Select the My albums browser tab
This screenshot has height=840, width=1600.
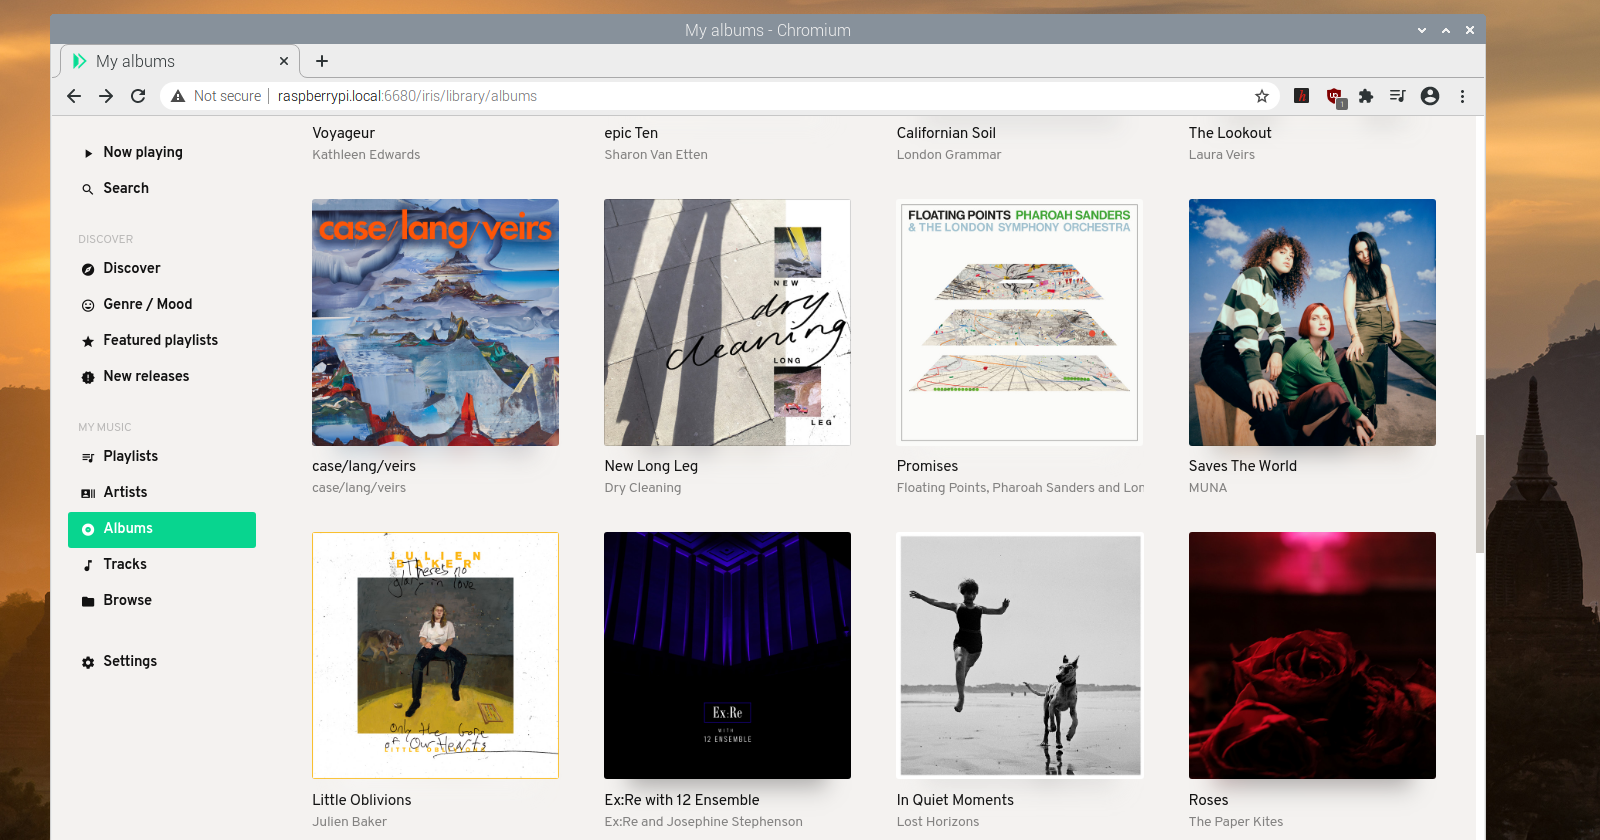[180, 61]
